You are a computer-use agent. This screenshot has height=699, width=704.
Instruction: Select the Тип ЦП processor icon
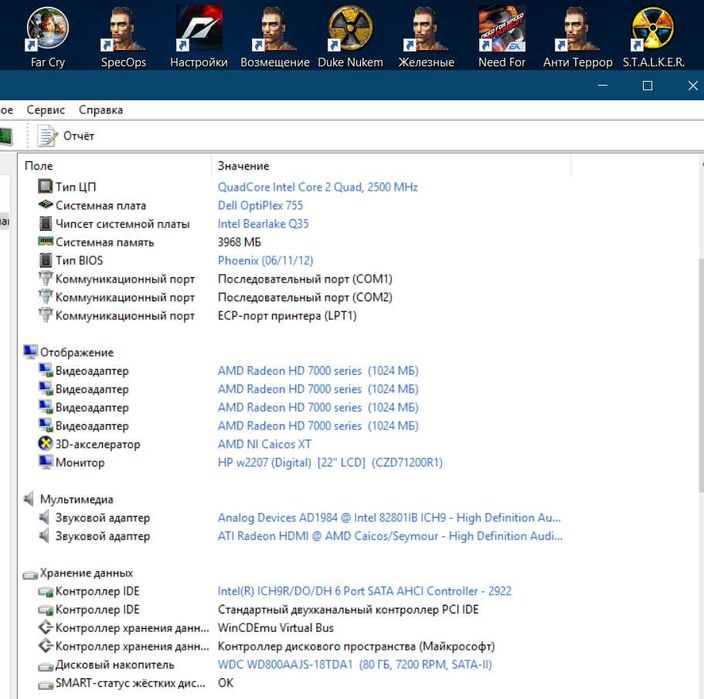tap(45, 186)
